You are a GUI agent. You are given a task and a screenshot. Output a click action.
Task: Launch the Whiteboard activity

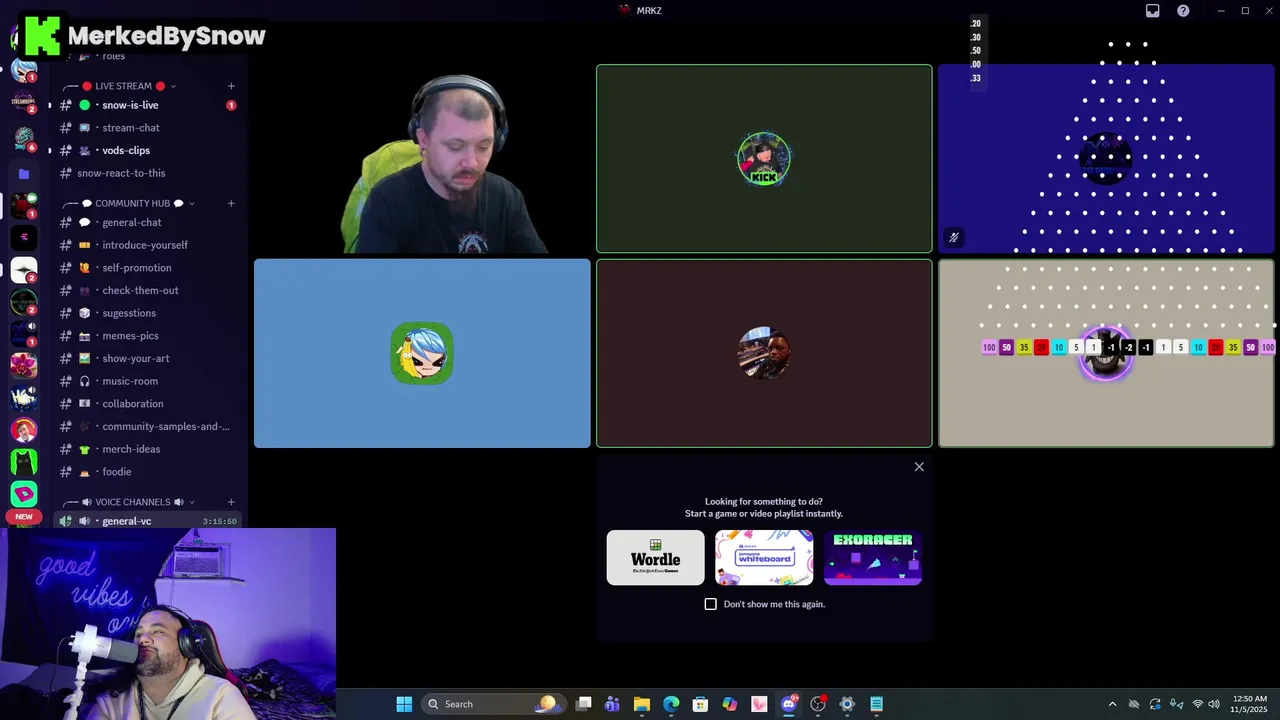tap(764, 557)
